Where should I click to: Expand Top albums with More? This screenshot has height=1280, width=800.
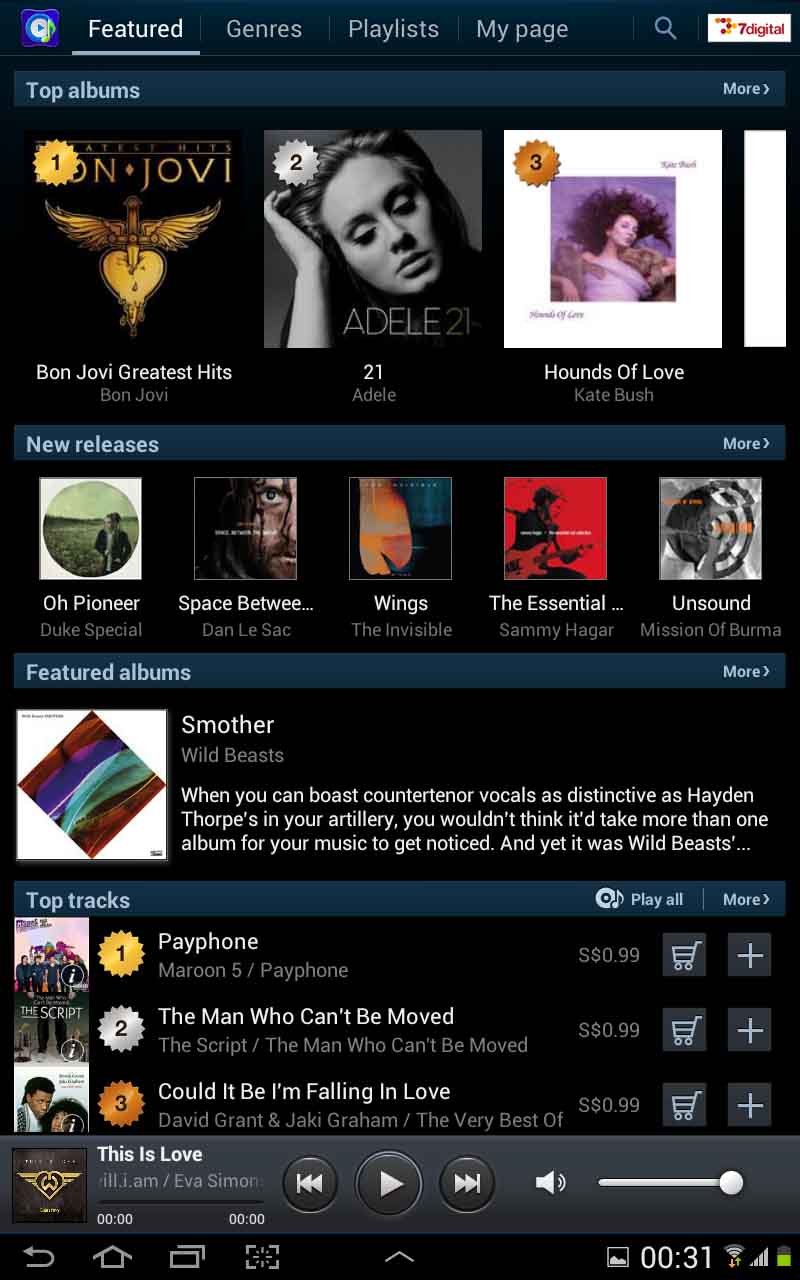pyautogui.click(x=746, y=89)
